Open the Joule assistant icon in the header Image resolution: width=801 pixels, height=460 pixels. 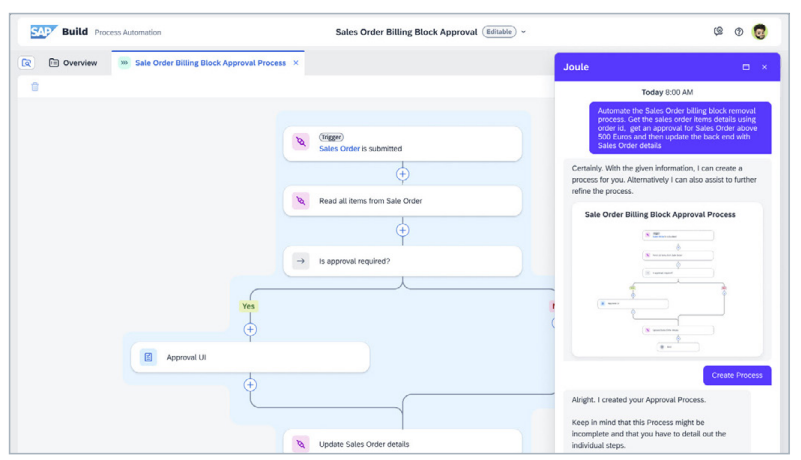[x=718, y=32]
